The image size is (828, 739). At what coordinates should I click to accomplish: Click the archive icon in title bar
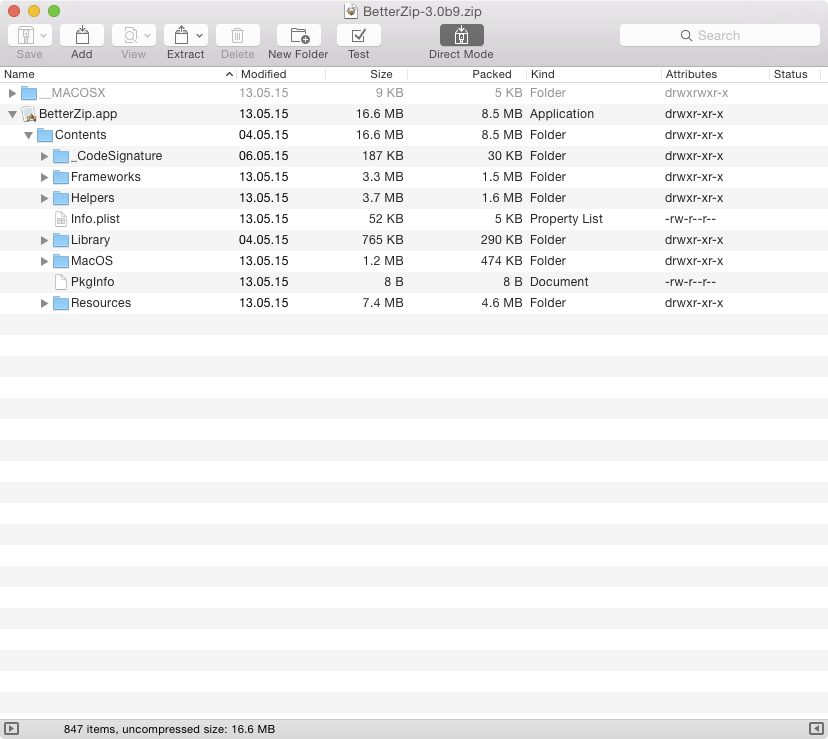(351, 11)
